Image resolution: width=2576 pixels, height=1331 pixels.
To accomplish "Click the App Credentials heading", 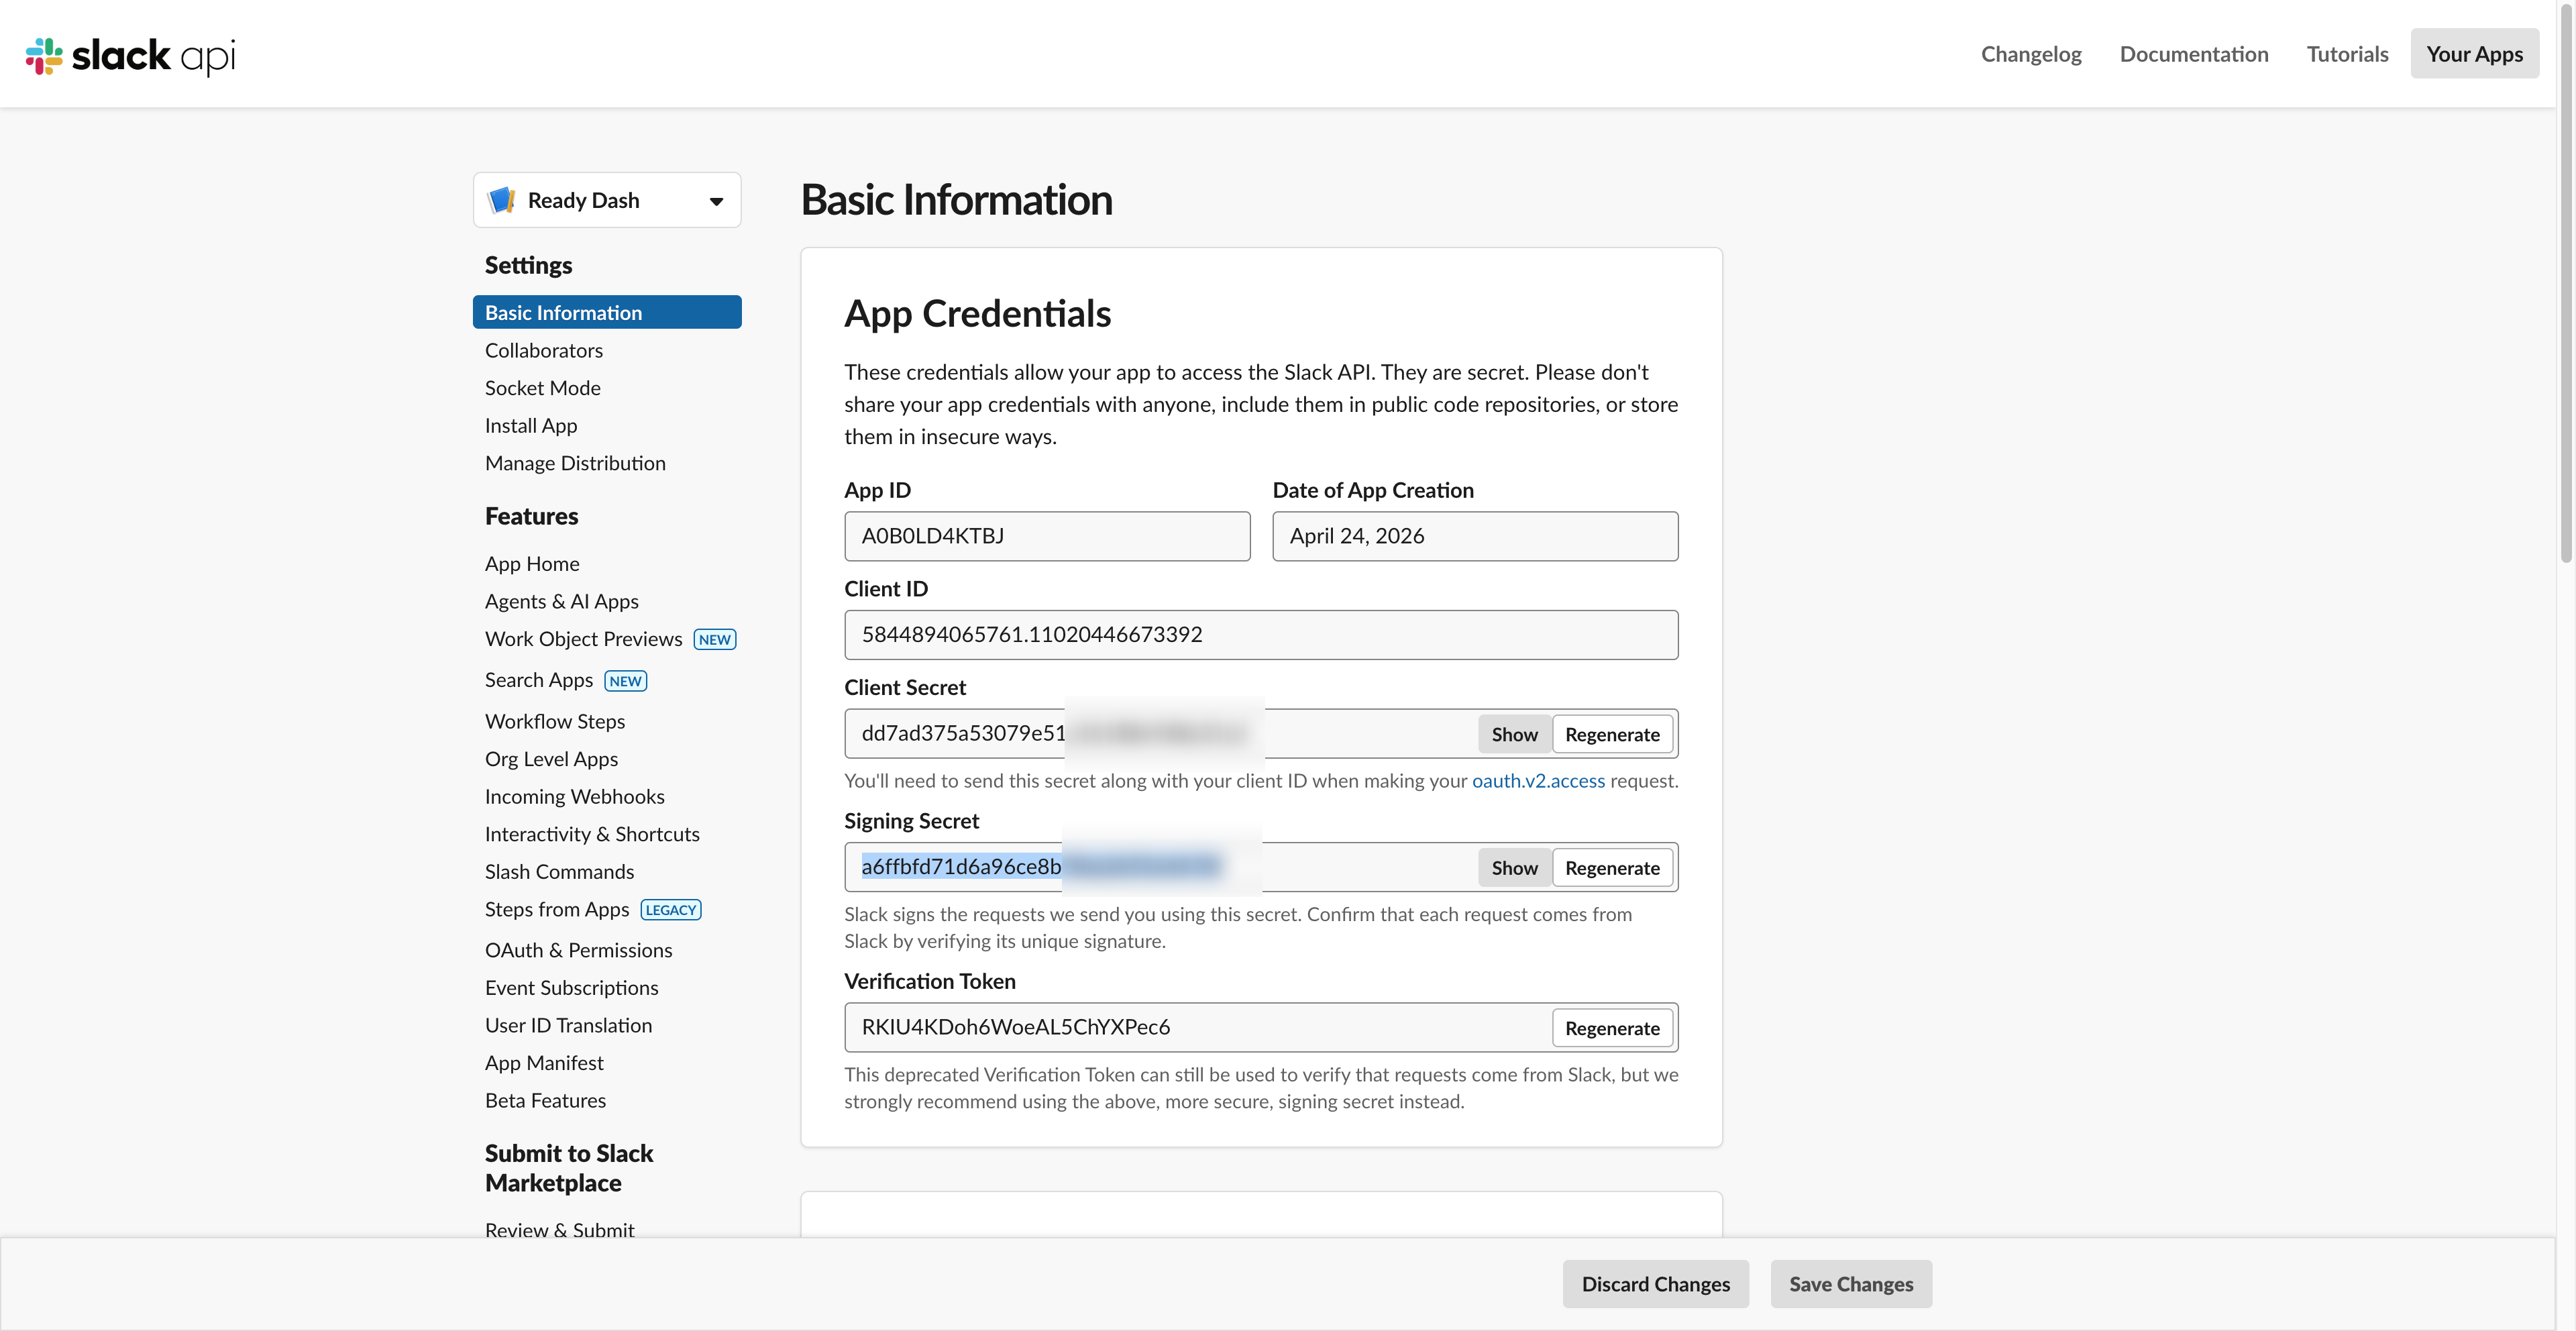I will pyautogui.click(x=977, y=314).
